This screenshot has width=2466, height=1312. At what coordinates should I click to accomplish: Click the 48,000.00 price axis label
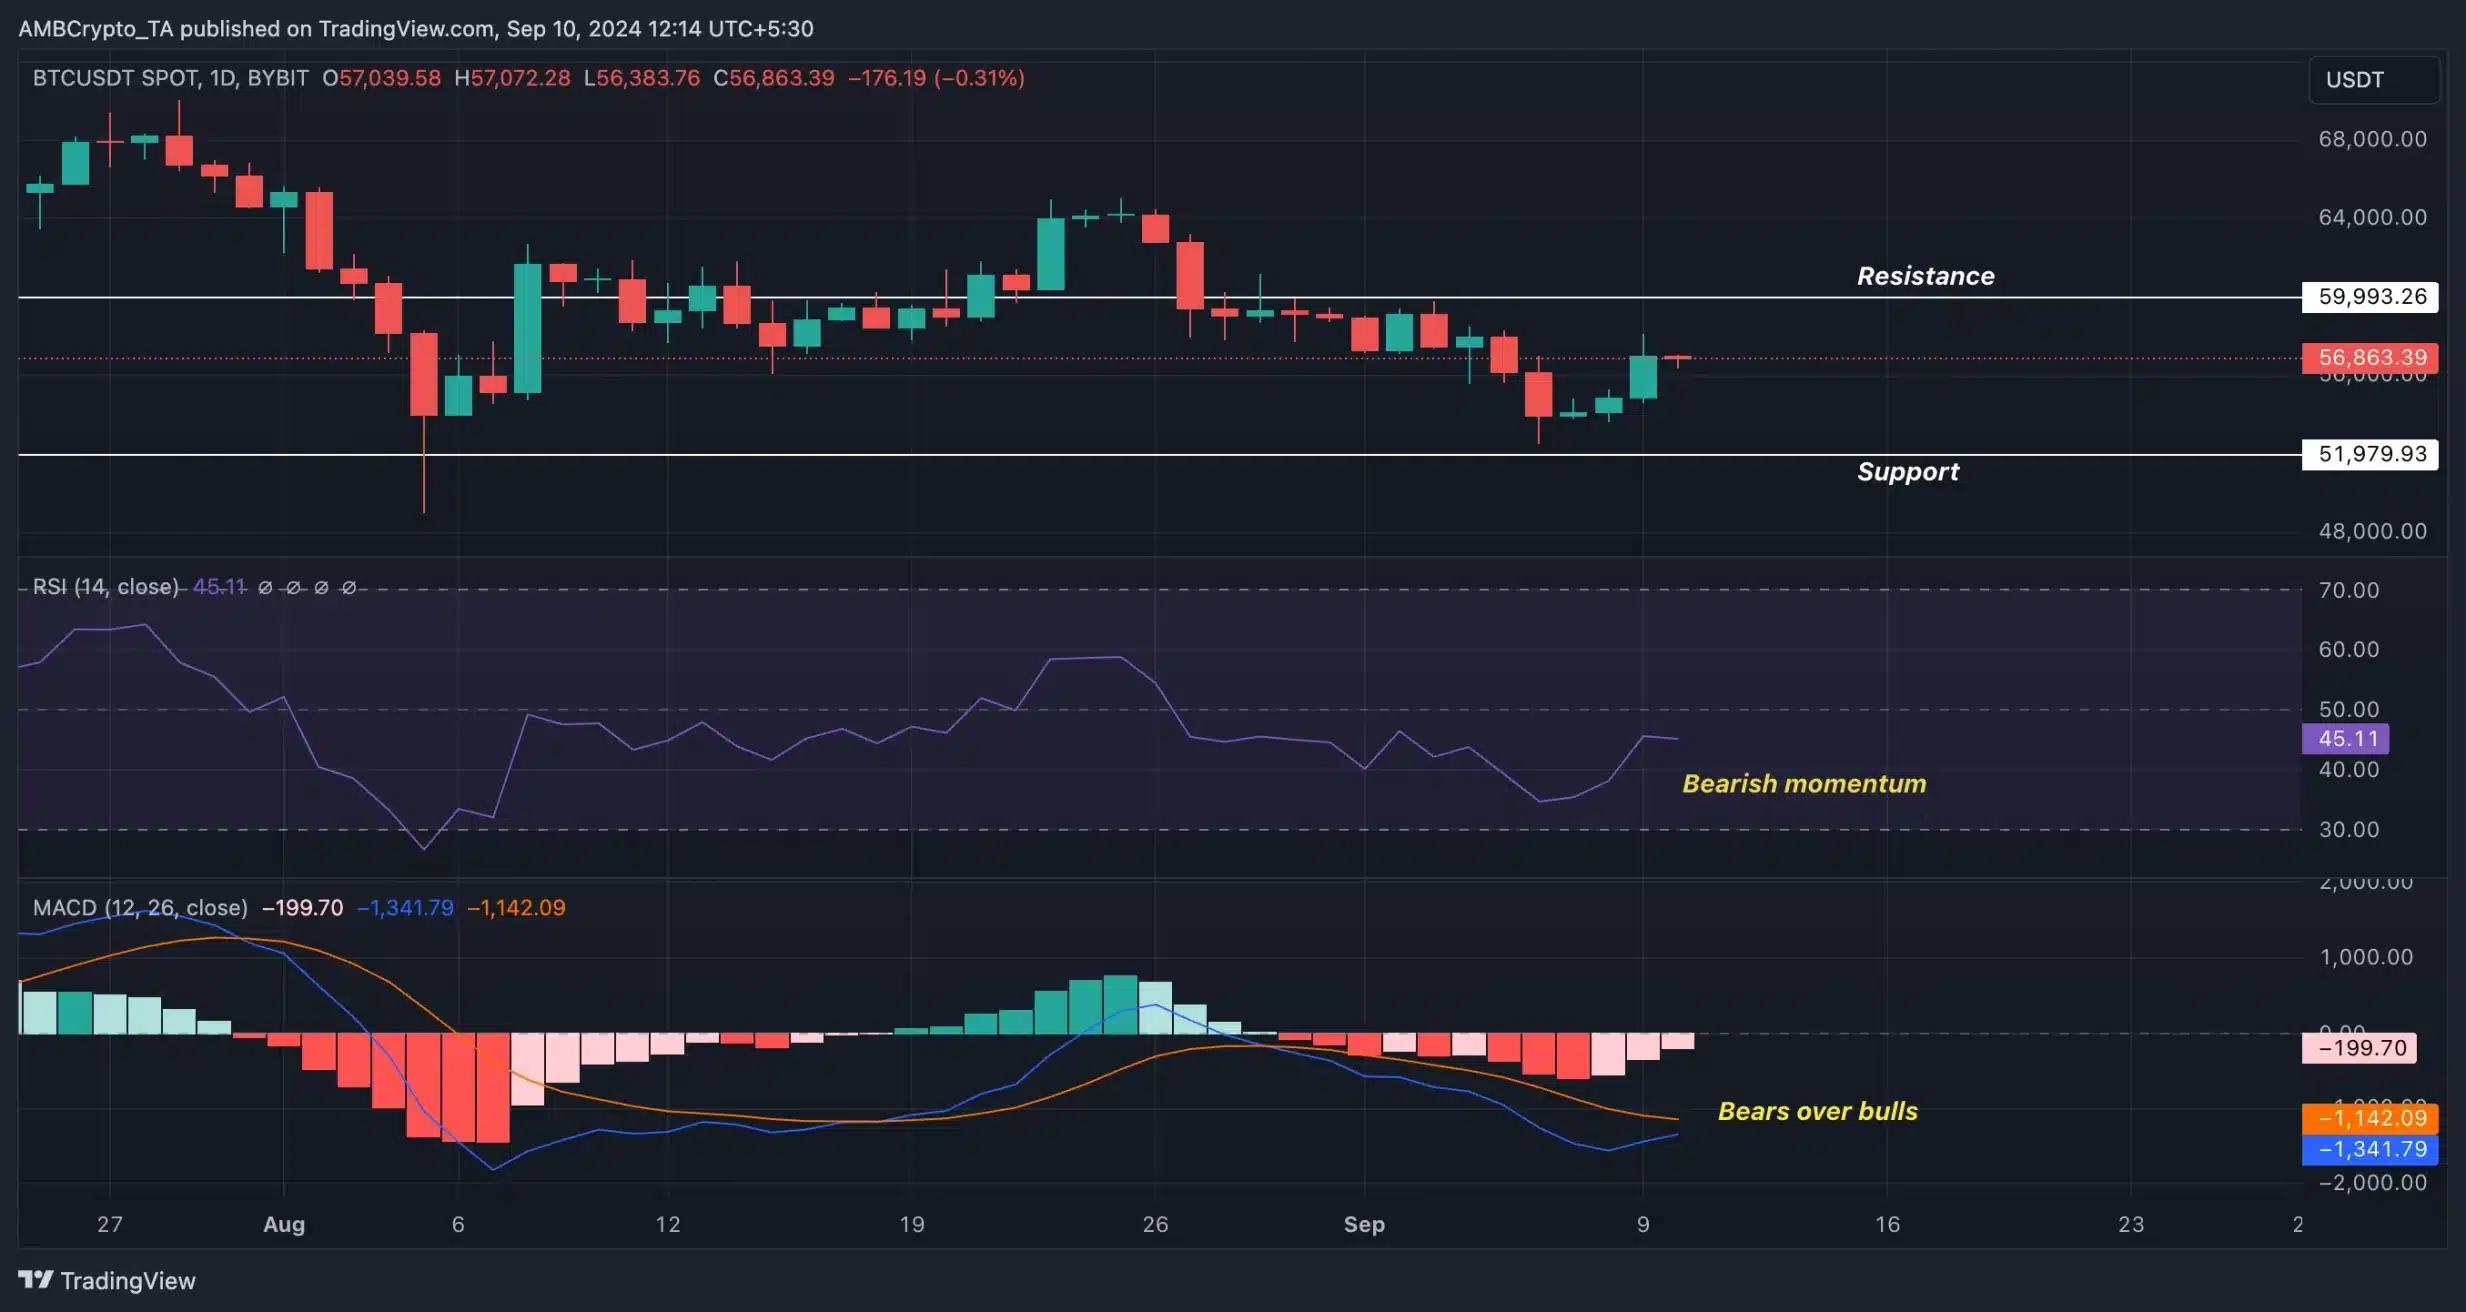pos(2373,531)
